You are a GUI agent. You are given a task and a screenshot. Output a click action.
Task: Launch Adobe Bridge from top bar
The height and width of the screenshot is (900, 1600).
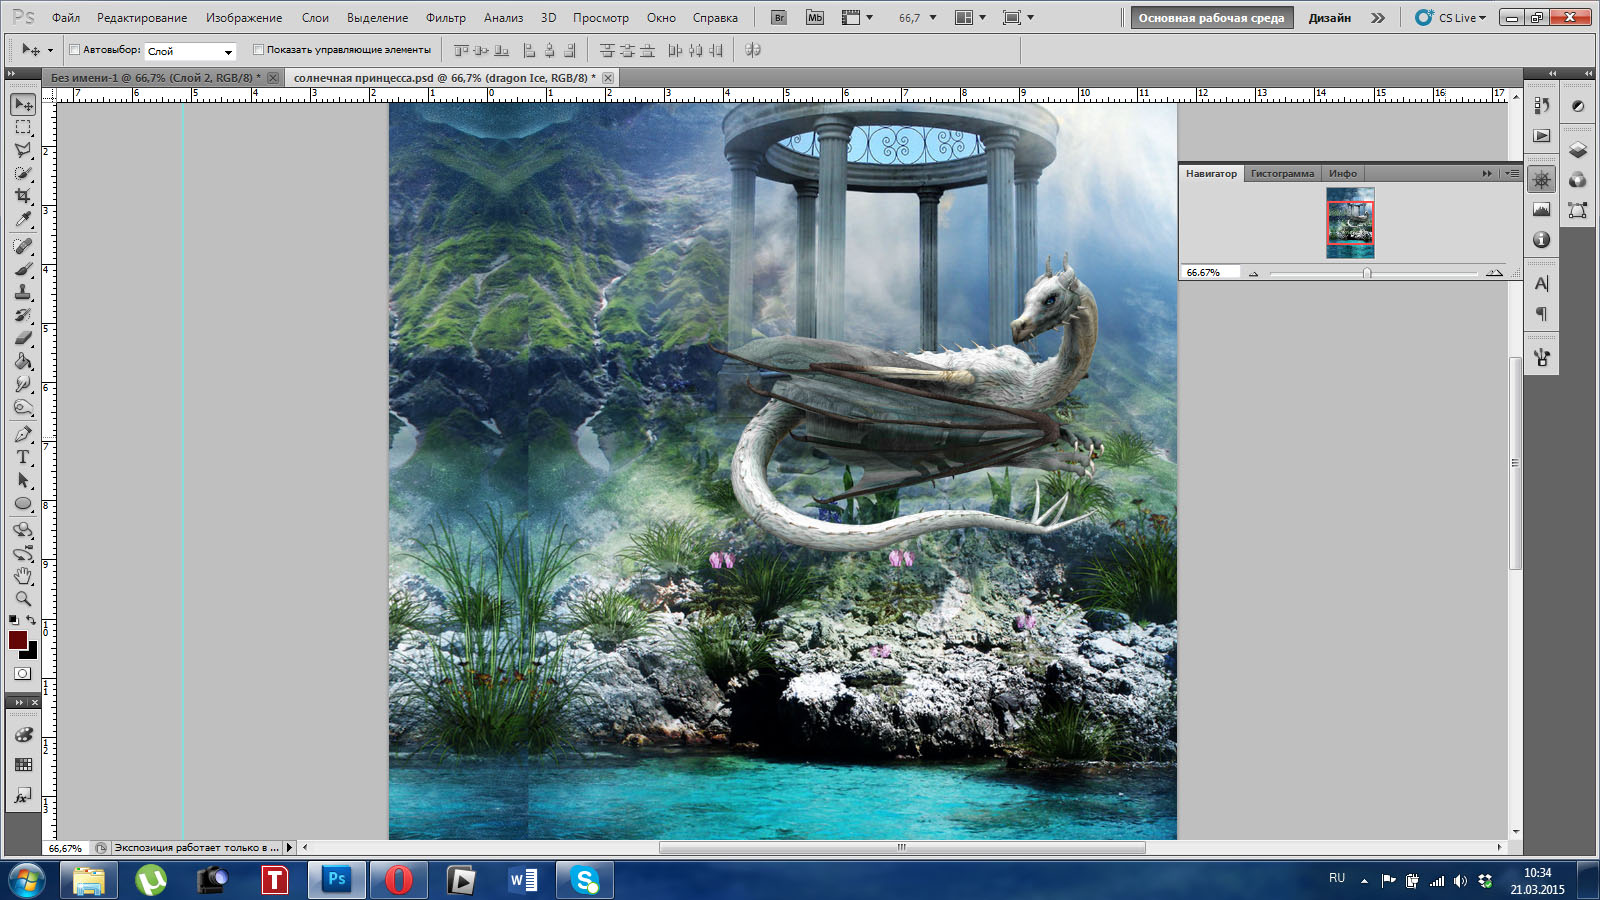[779, 18]
